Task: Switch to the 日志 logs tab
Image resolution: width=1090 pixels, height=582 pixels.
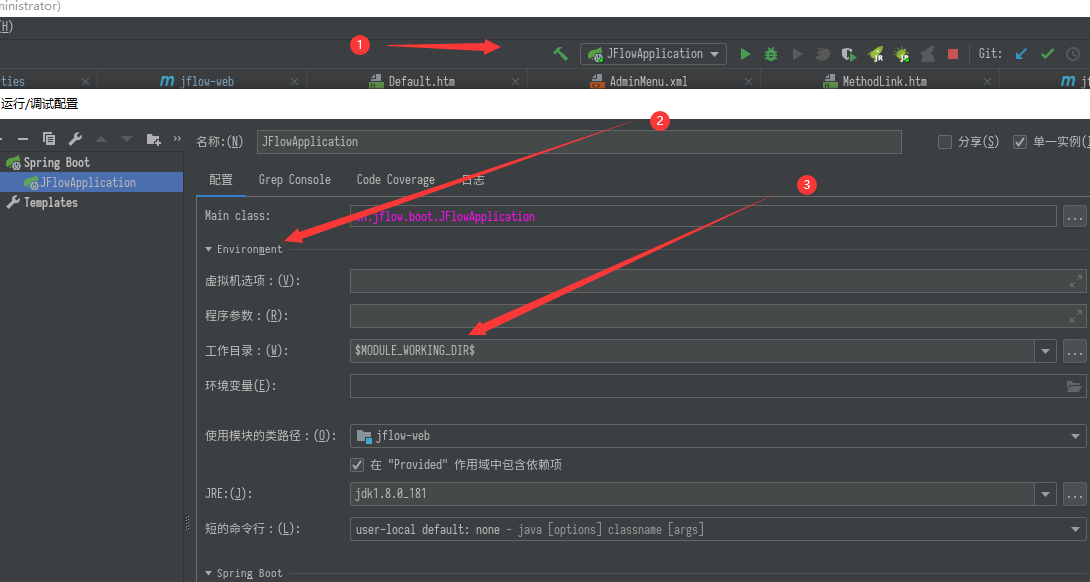Action: [x=473, y=179]
